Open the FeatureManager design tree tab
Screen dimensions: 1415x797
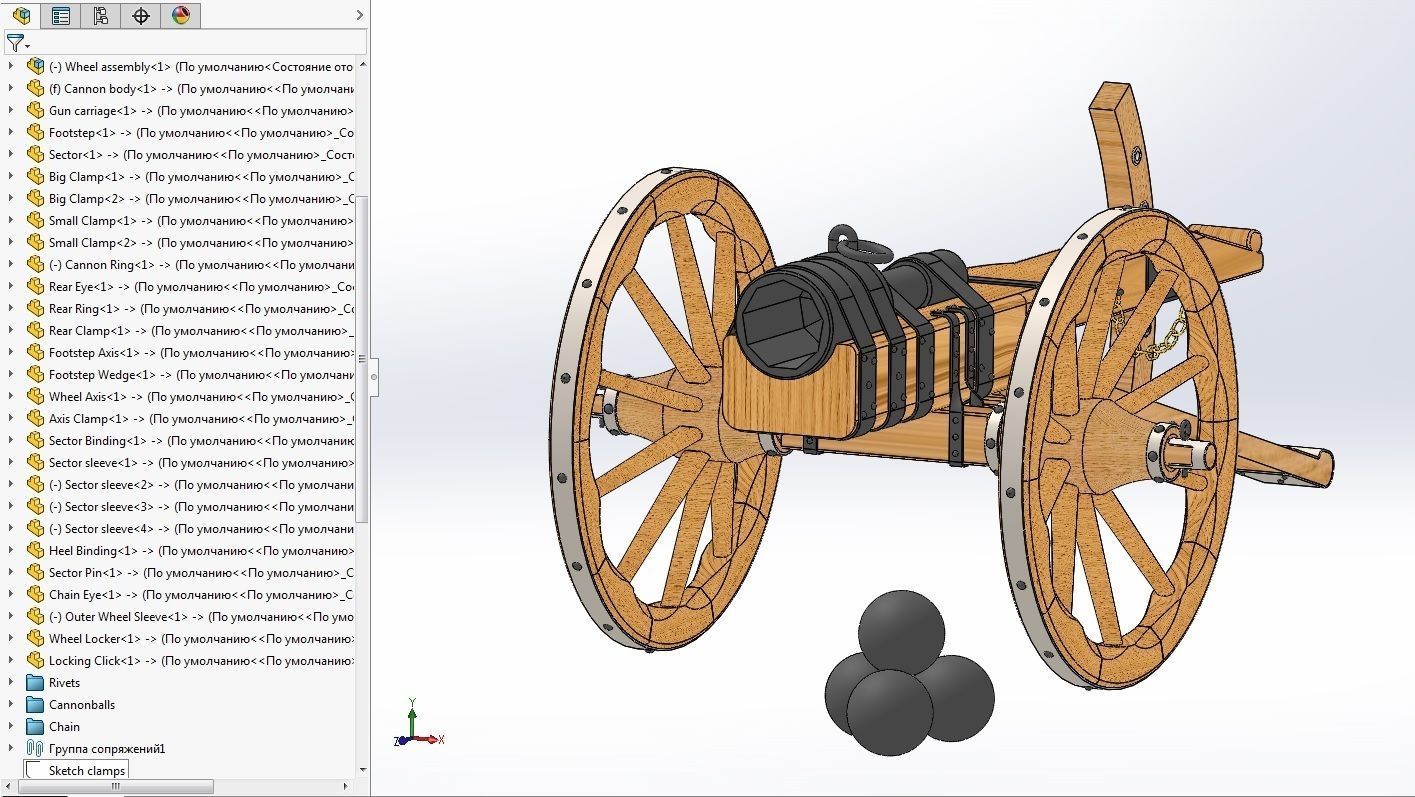point(20,15)
